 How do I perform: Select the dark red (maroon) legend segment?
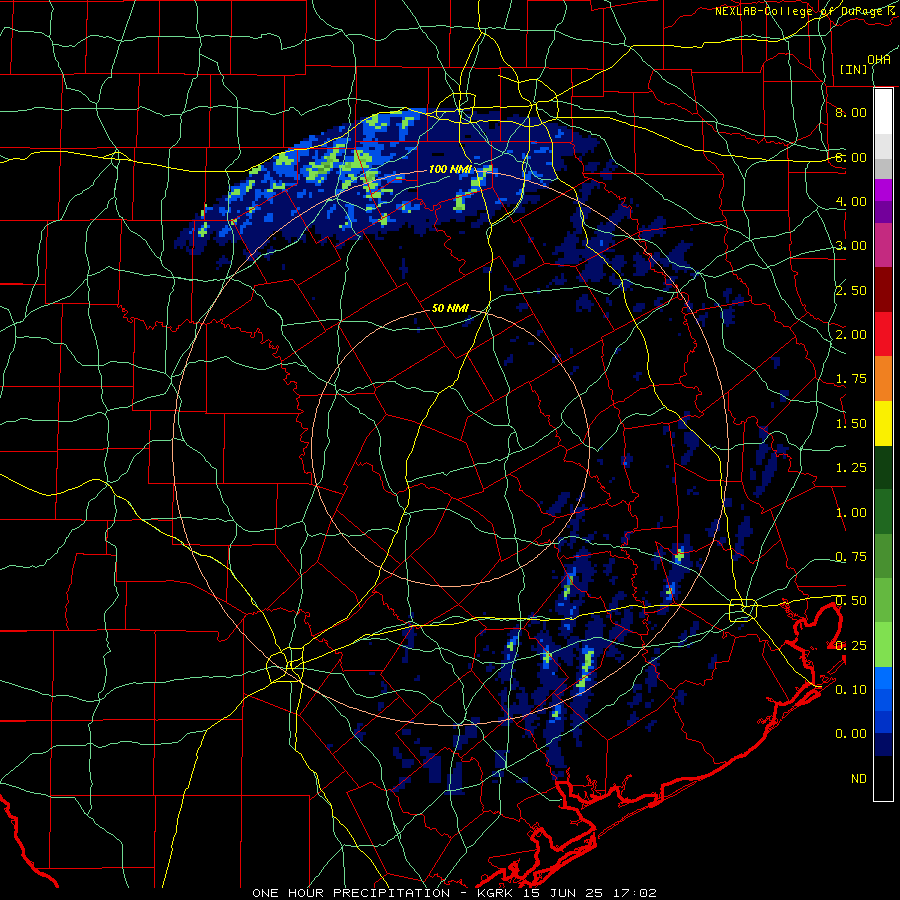point(883,290)
